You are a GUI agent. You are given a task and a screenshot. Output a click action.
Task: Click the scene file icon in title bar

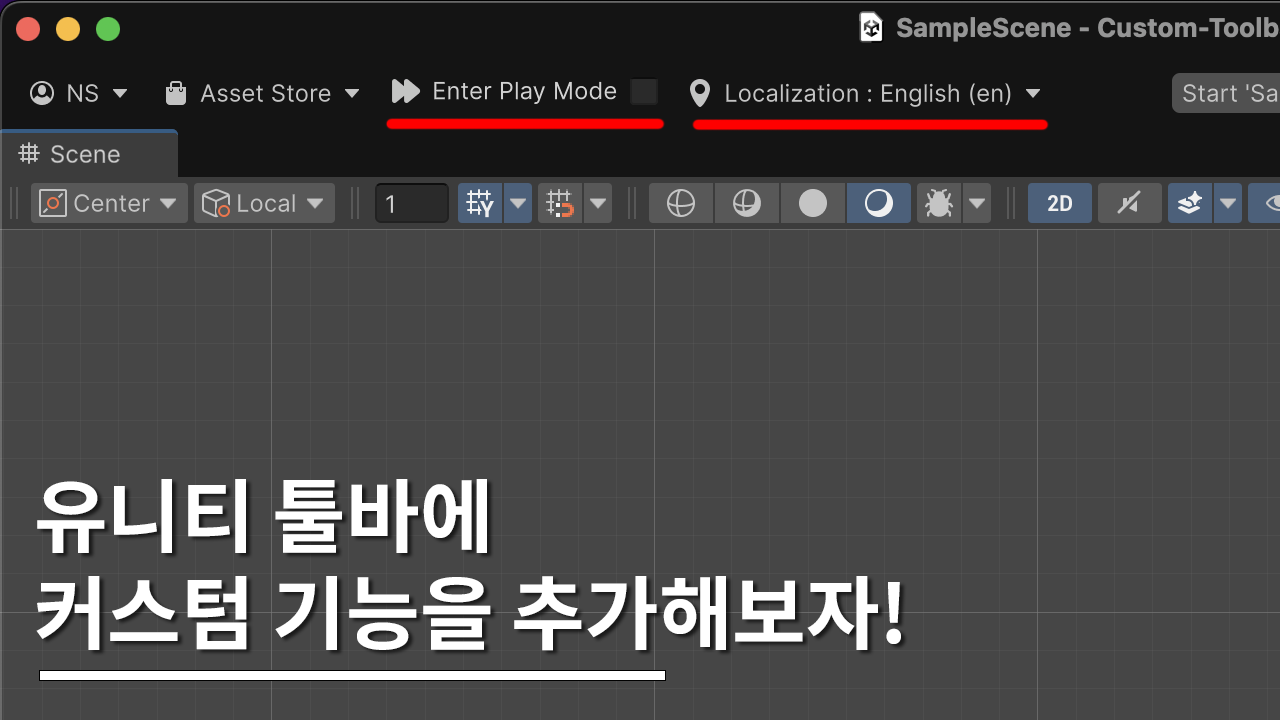pyautogui.click(x=872, y=28)
